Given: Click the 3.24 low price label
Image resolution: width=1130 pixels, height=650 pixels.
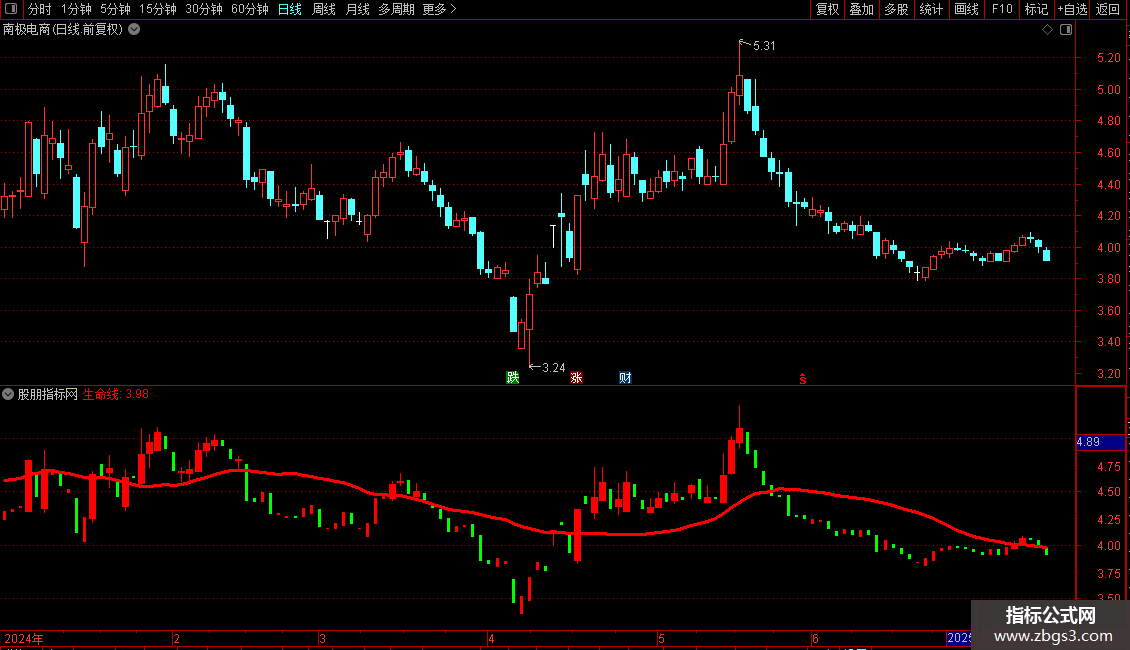Looking at the screenshot, I should 553,368.
